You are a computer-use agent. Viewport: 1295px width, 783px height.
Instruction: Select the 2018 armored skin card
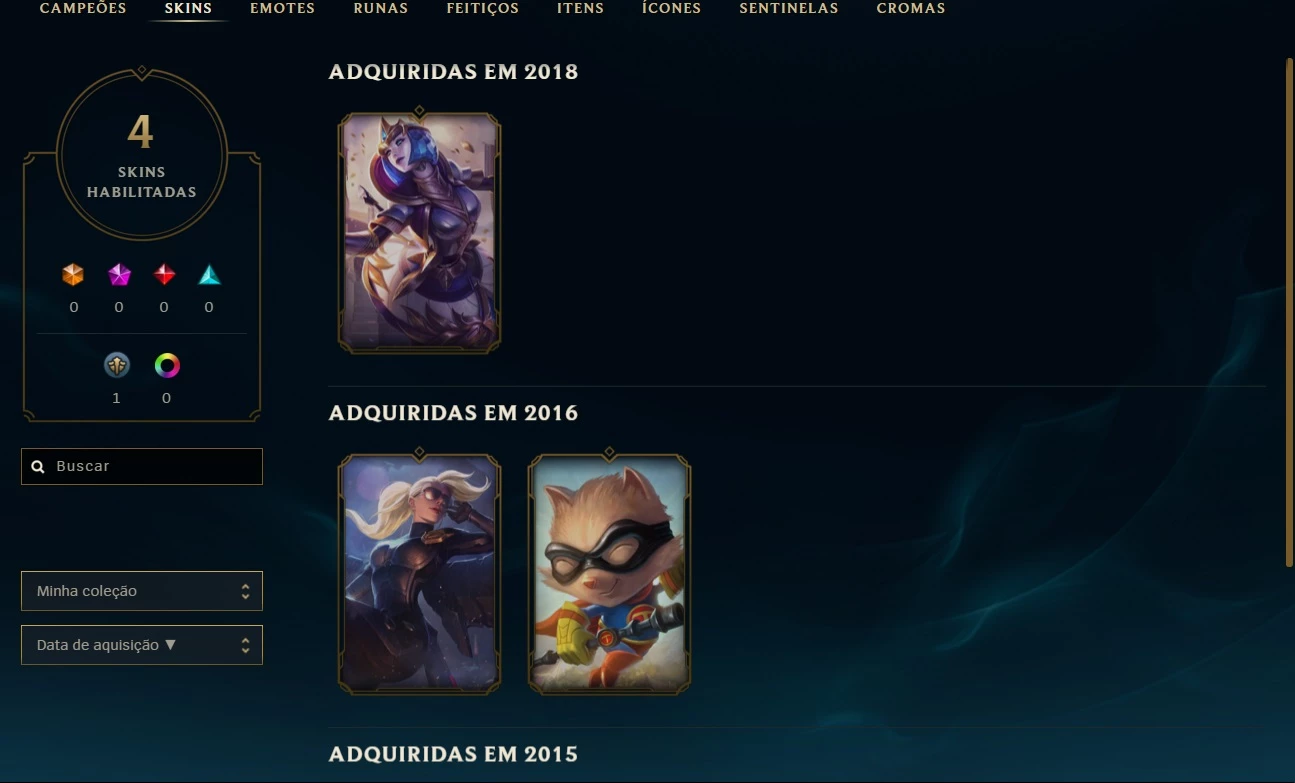point(419,232)
